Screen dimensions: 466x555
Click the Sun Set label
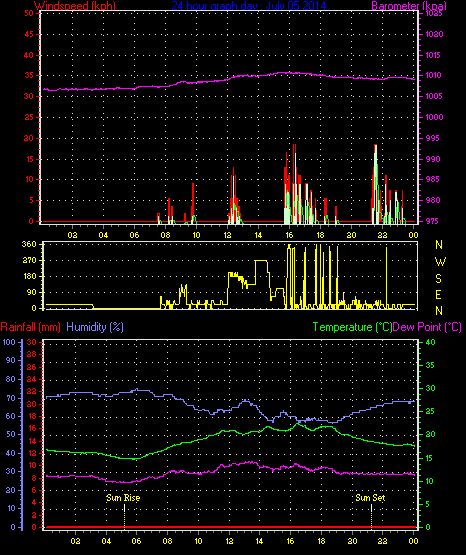(370, 498)
